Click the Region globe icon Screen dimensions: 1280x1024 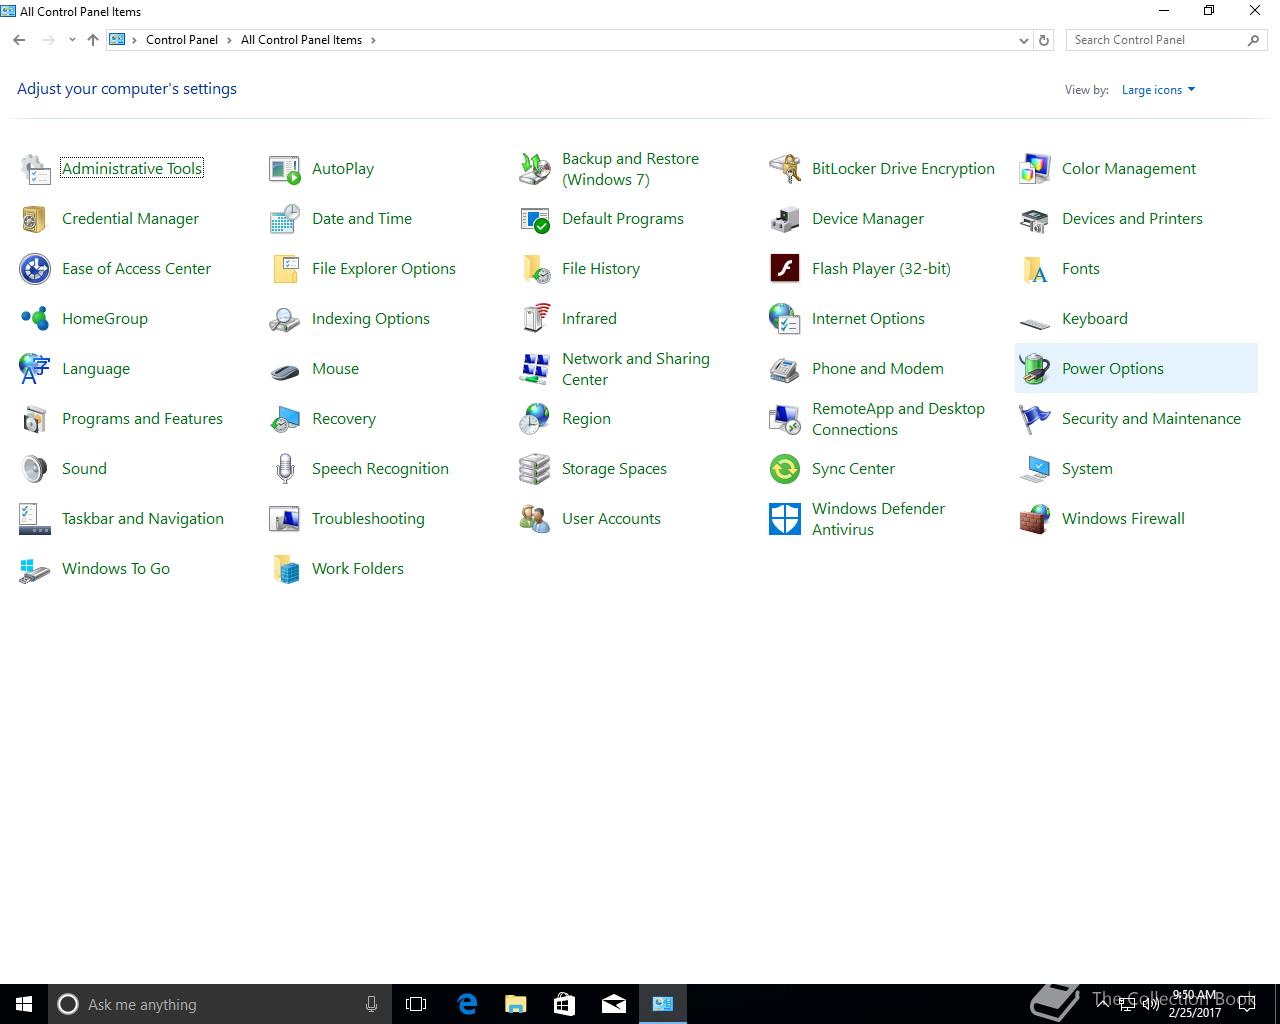[x=535, y=419]
